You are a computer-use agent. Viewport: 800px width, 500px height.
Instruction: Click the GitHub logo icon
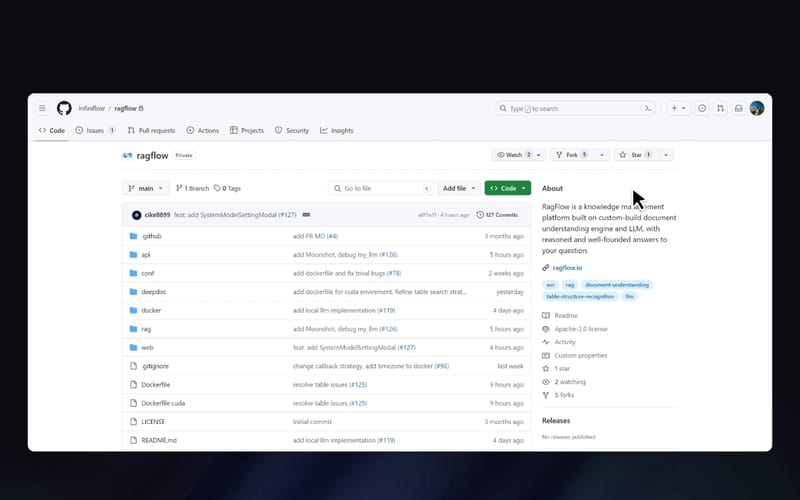tap(64, 108)
